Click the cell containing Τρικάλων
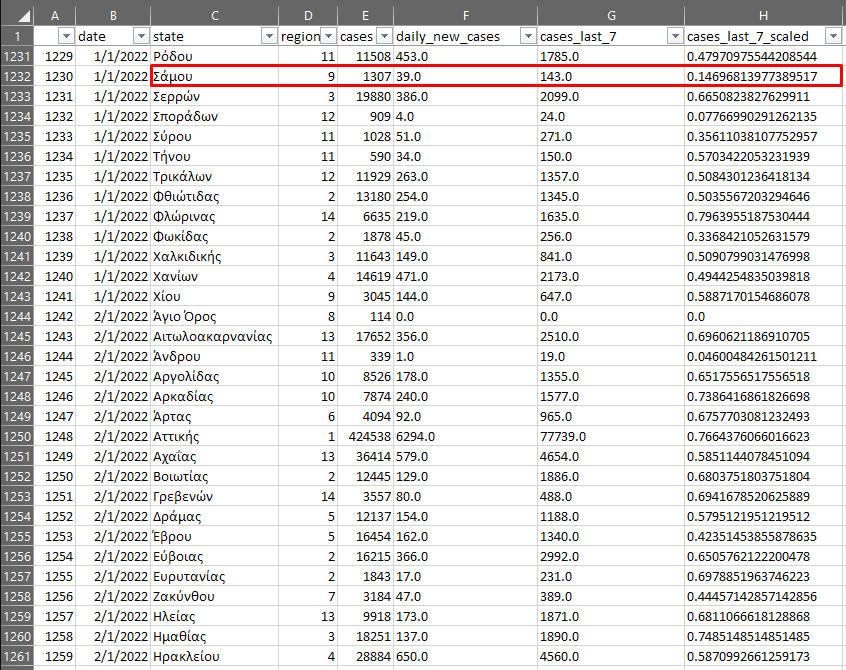 coord(215,177)
